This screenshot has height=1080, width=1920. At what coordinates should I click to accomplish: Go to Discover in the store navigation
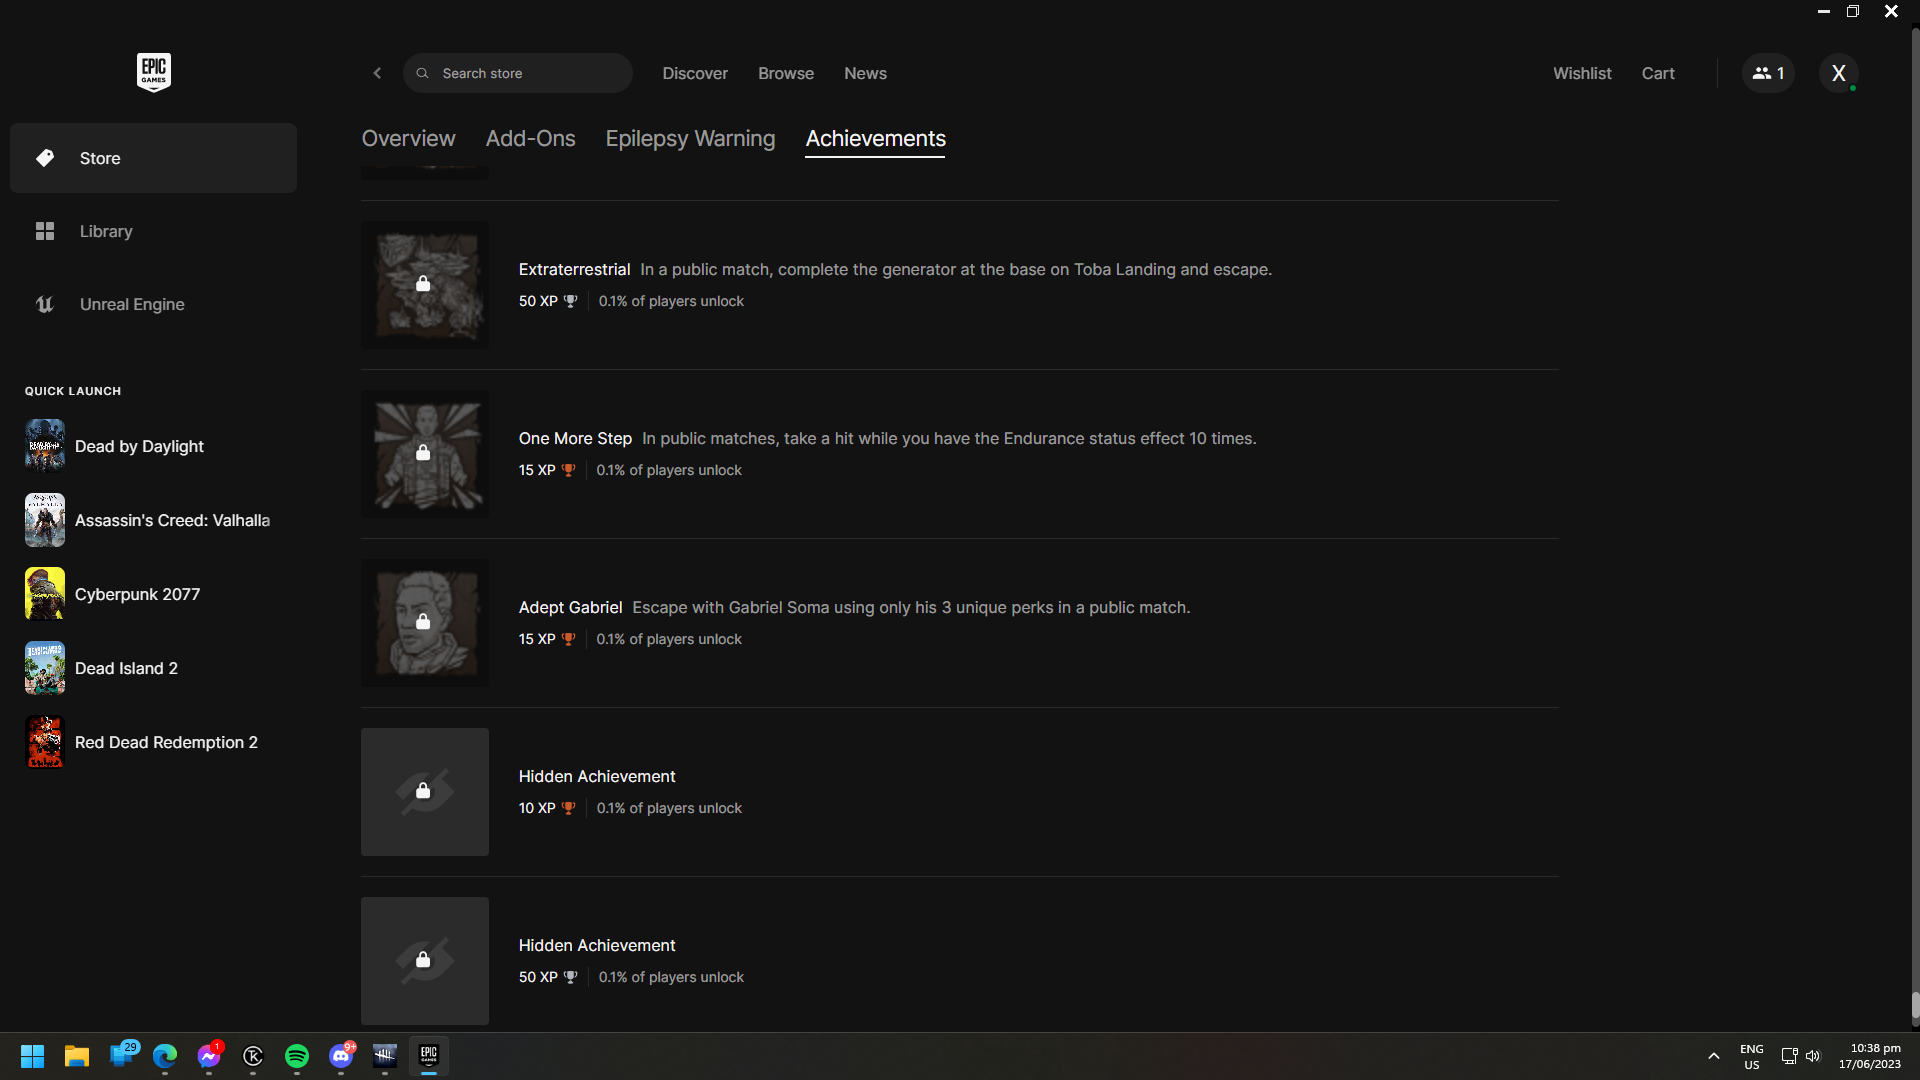click(695, 73)
